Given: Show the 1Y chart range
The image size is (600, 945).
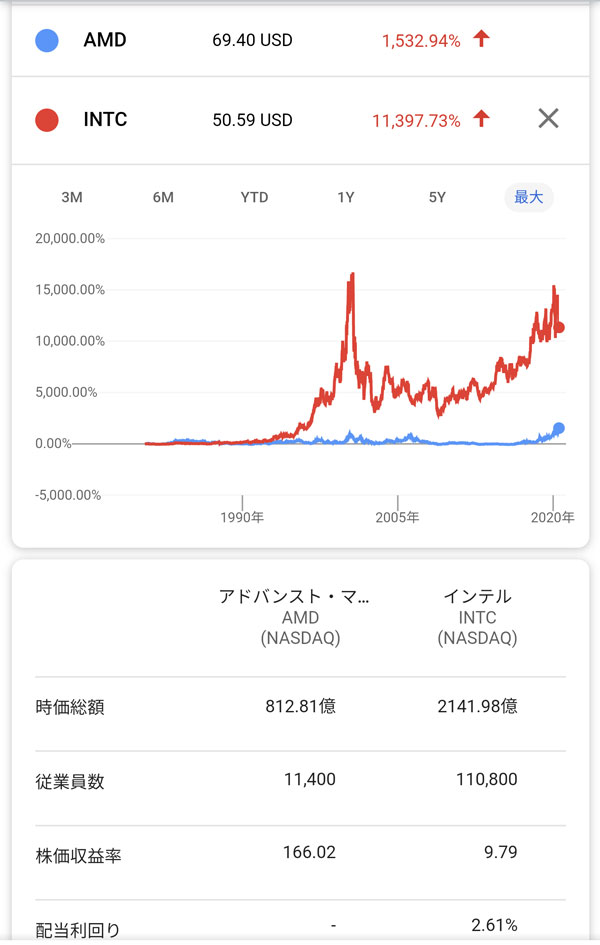Looking at the screenshot, I should coord(346,197).
